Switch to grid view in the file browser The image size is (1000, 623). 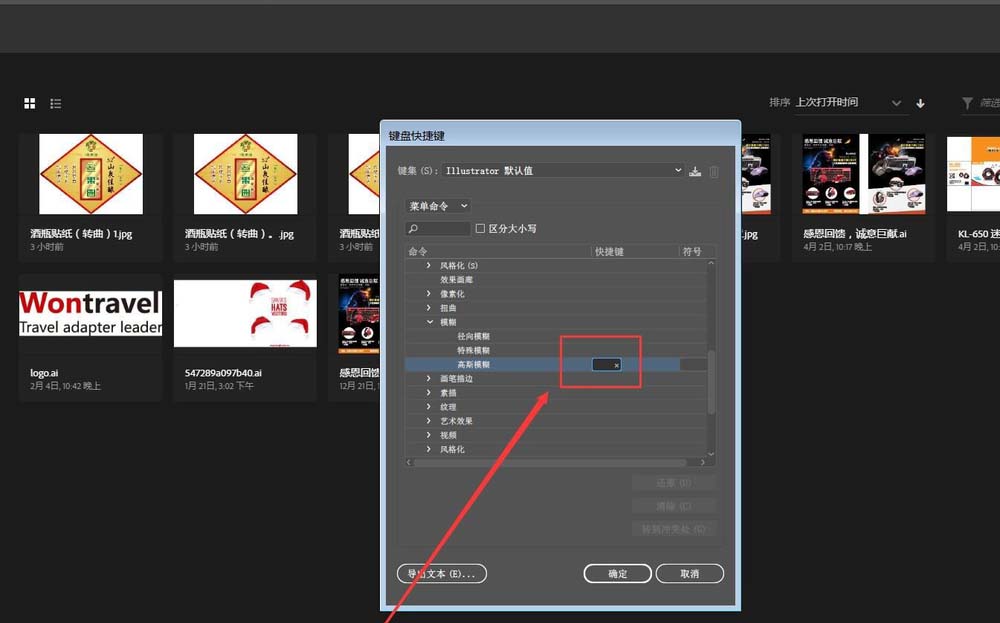[29, 103]
